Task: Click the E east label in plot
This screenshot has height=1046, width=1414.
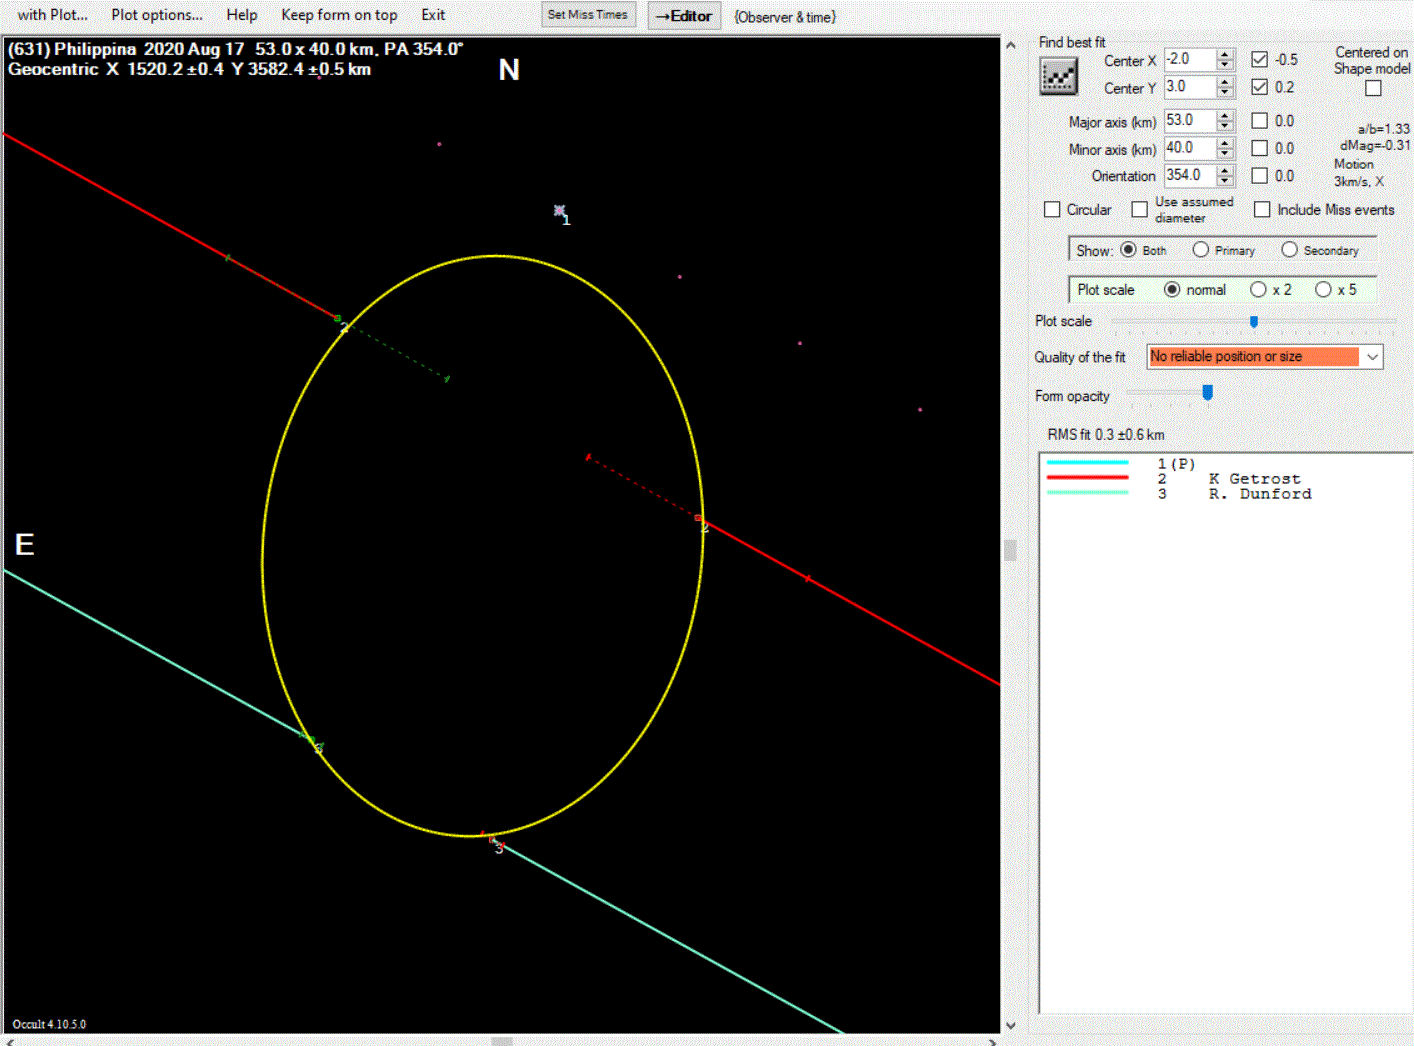Action: 25,544
